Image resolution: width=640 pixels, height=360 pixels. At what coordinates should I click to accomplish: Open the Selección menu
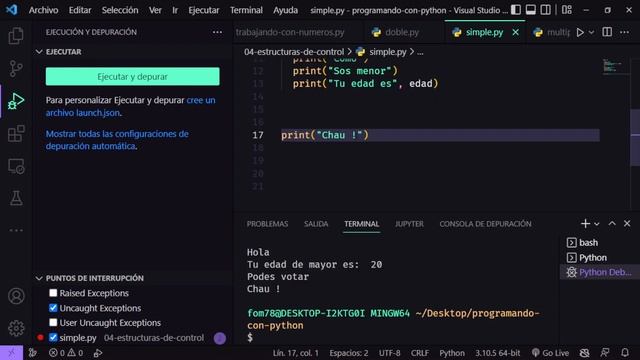click(120, 10)
